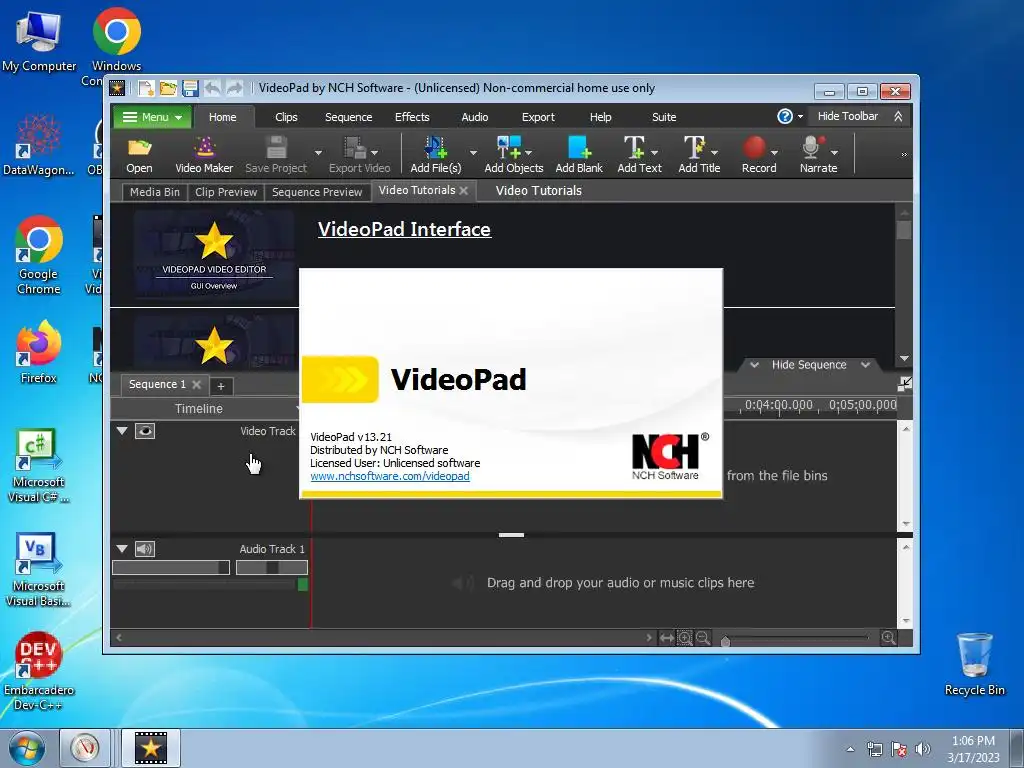Expand the Save Project dropdown arrow
Screen dimensions: 1024x768
coord(318,153)
